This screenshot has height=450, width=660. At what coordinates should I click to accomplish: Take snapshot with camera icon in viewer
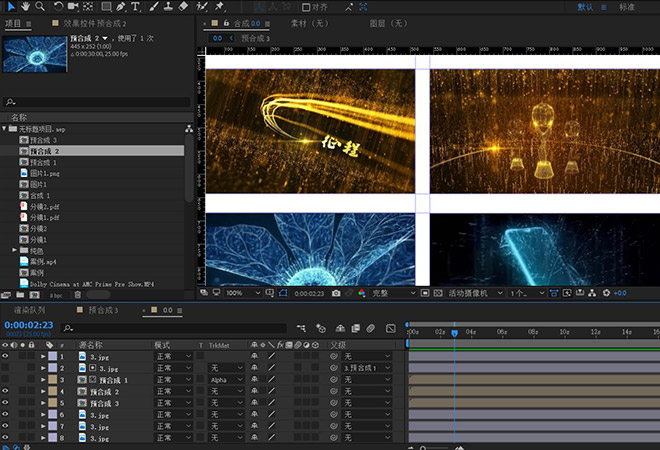(x=336, y=293)
